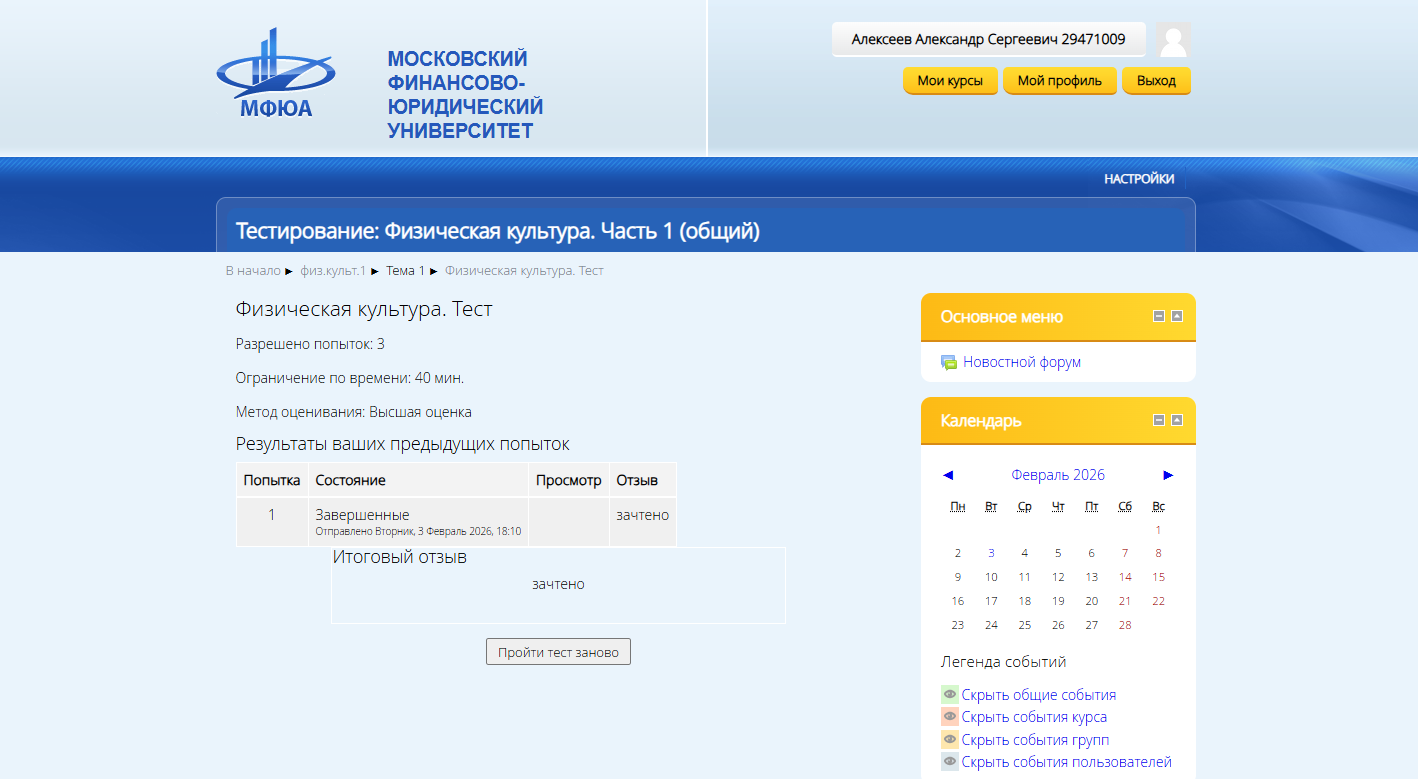Click физ.культ.1 in the breadcrumb
1418x779 pixels.
point(333,271)
